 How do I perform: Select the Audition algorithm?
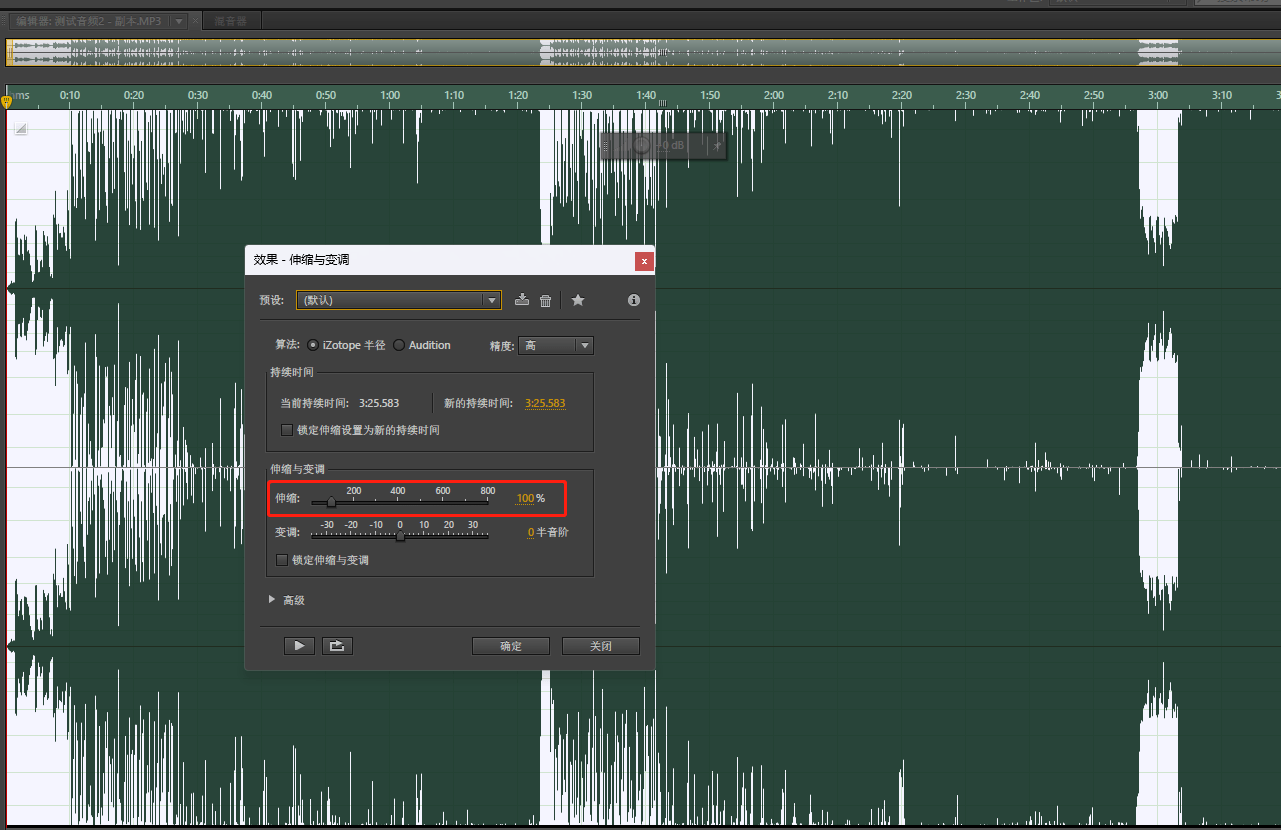point(399,345)
